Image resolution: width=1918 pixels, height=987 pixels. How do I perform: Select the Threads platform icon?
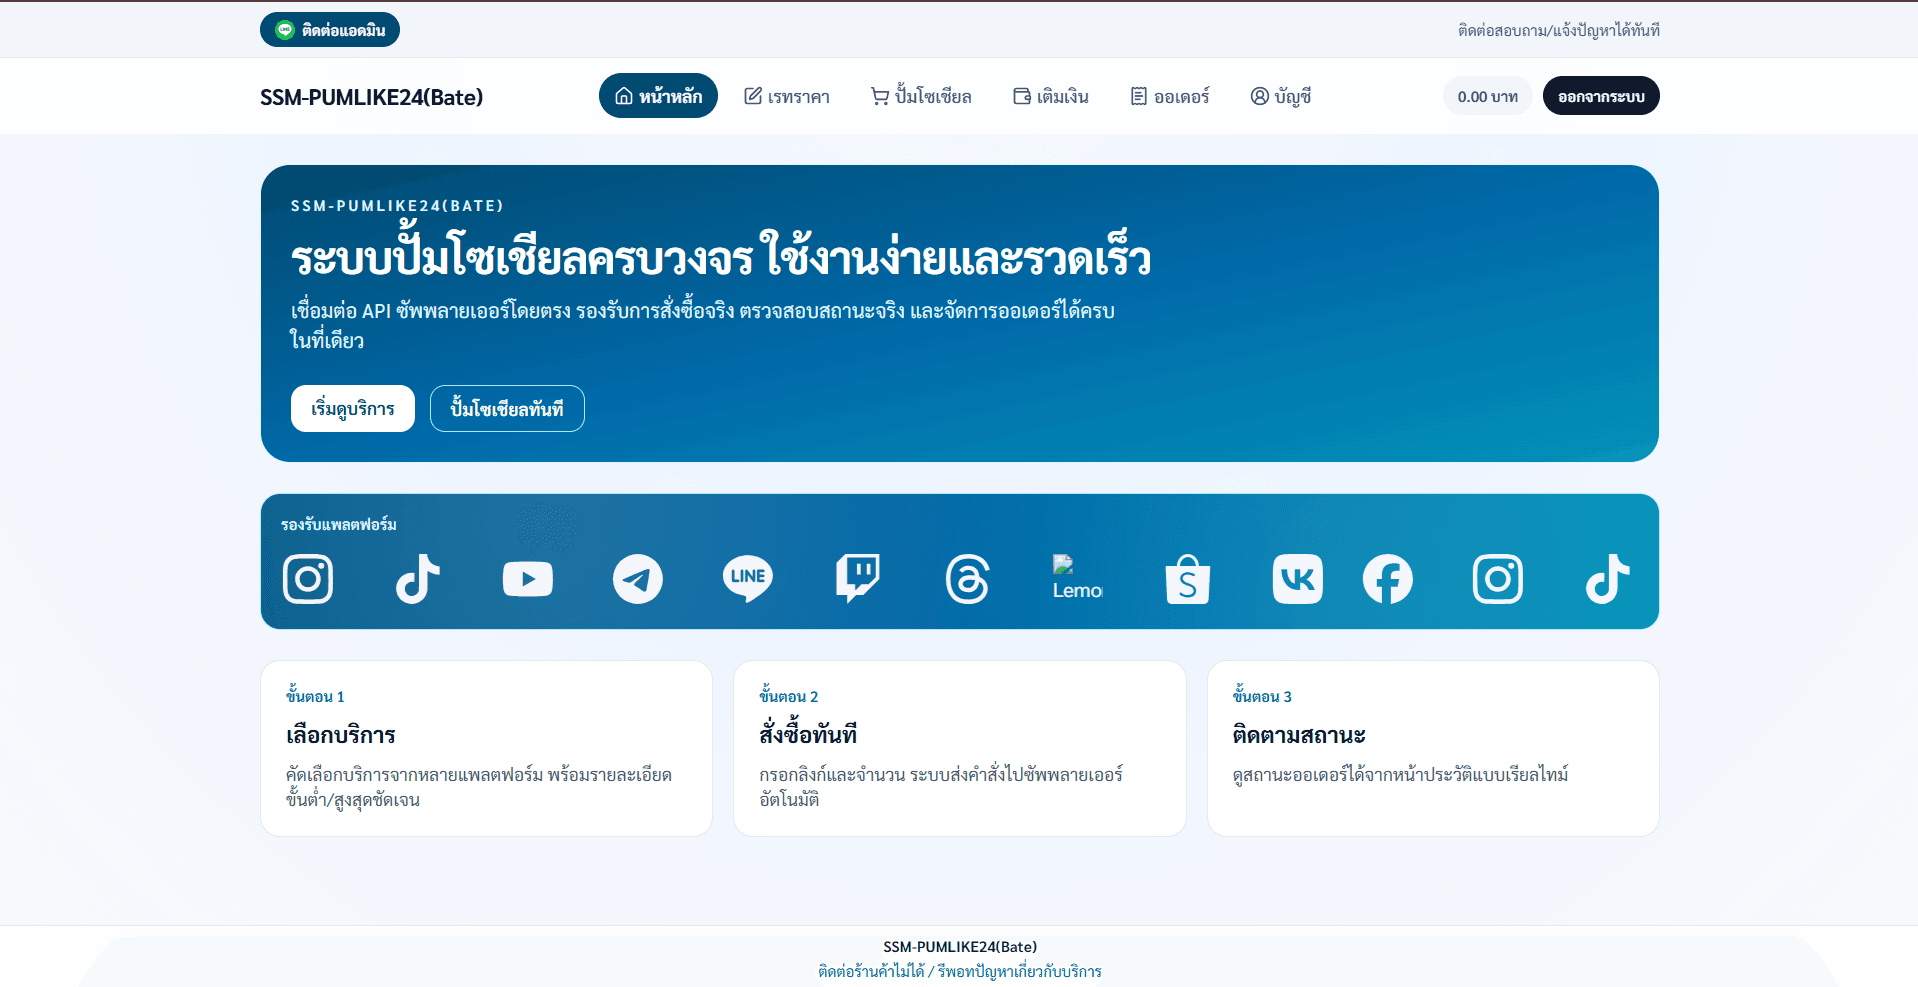(967, 579)
